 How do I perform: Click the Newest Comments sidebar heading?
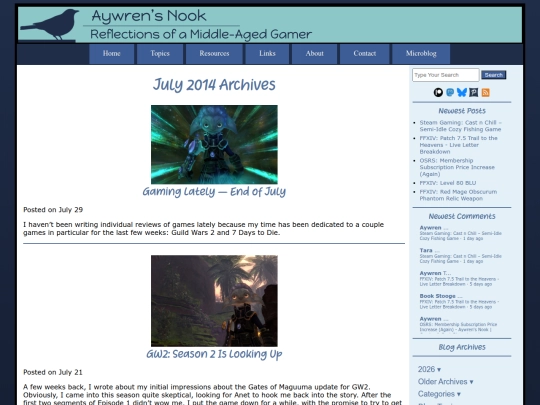click(462, 216)
